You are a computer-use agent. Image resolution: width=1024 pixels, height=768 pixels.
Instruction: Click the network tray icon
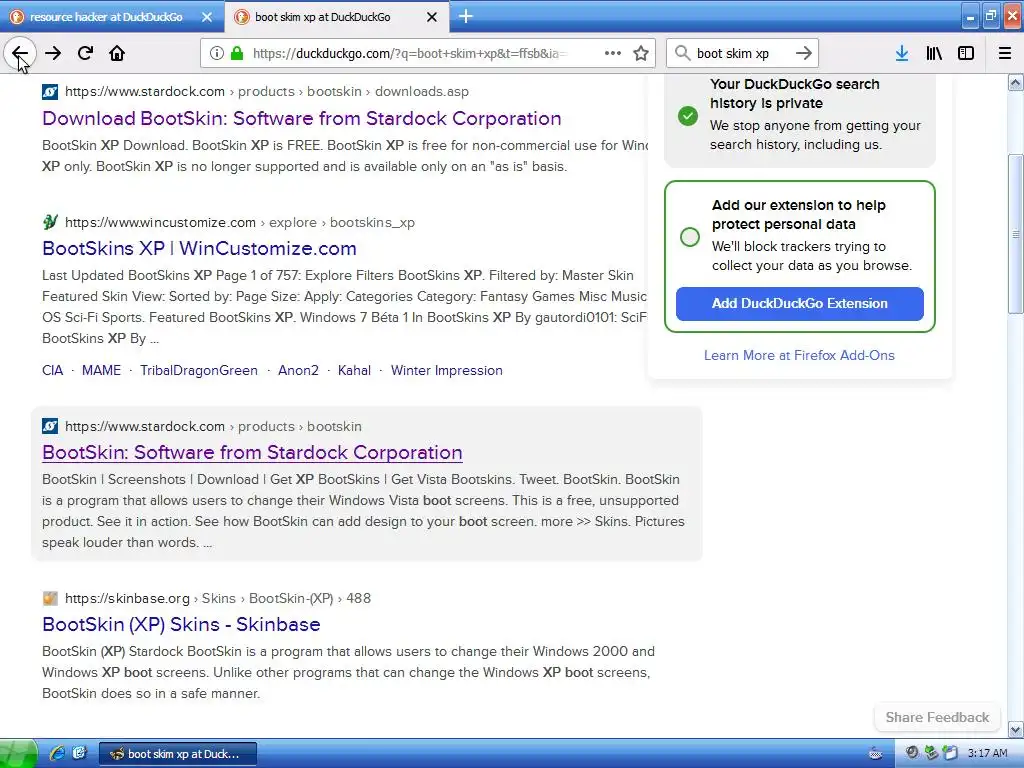coord(931,753)
